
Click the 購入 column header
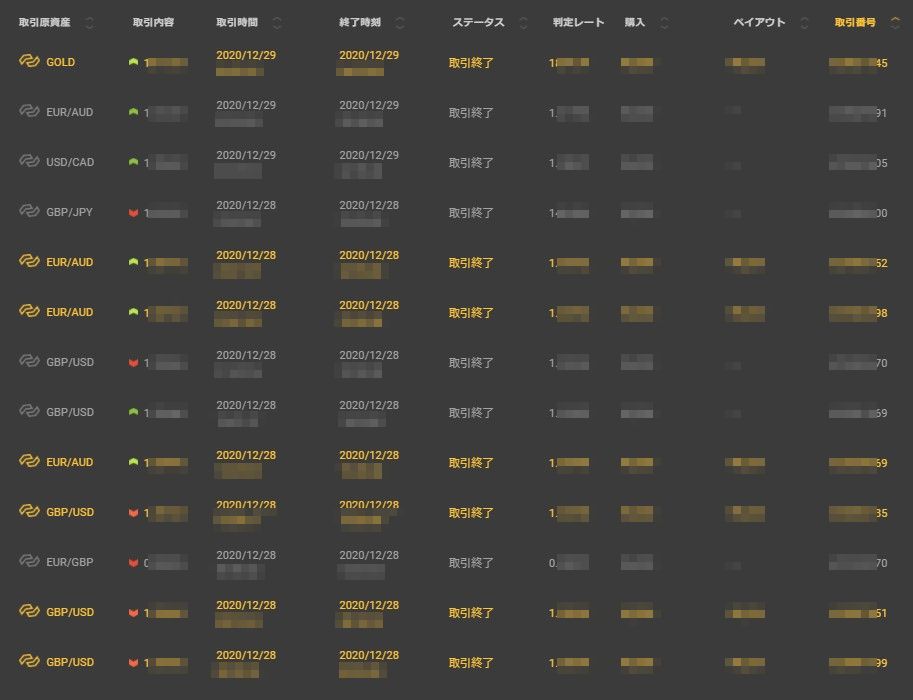coord(634,22)
